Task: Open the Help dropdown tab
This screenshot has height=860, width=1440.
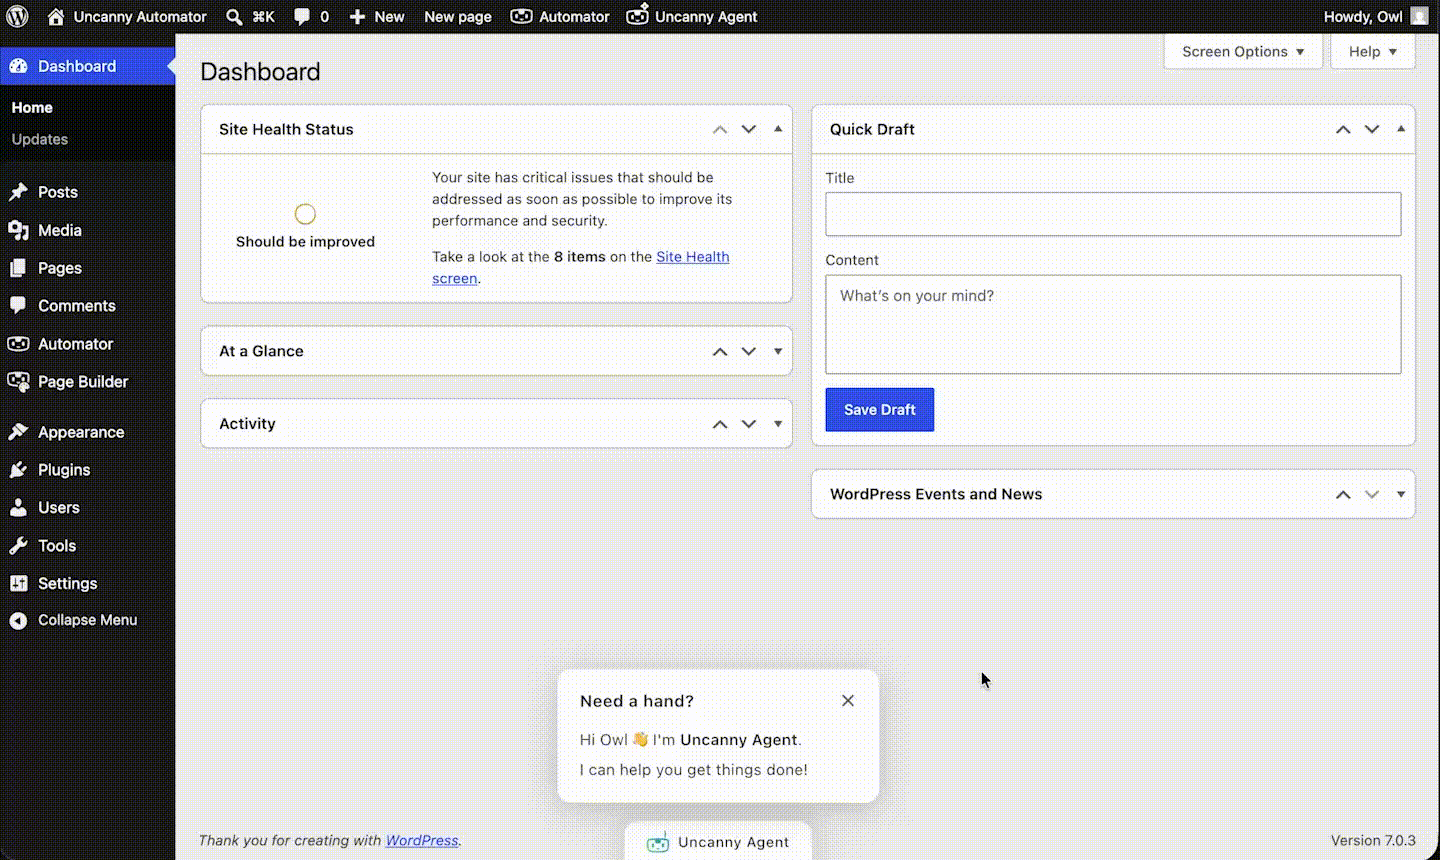Action: click(1373, 52)
